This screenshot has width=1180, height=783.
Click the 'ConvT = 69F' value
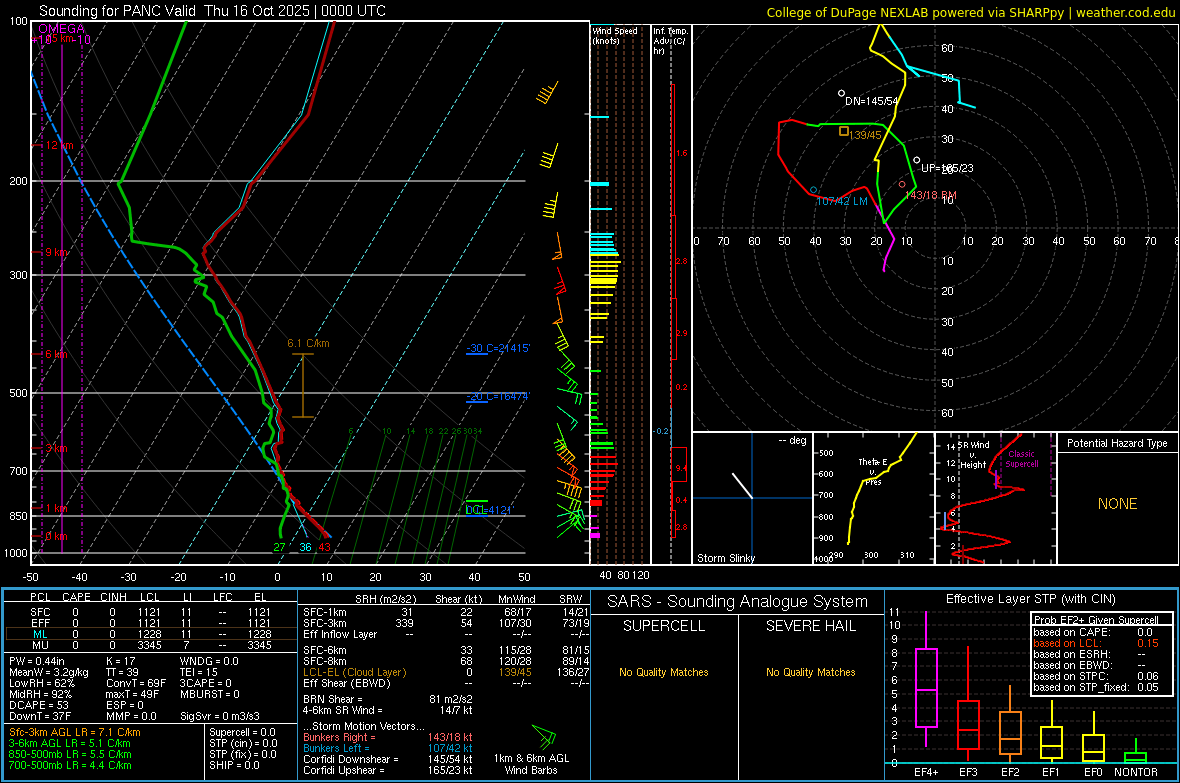(x=136, y=683)
